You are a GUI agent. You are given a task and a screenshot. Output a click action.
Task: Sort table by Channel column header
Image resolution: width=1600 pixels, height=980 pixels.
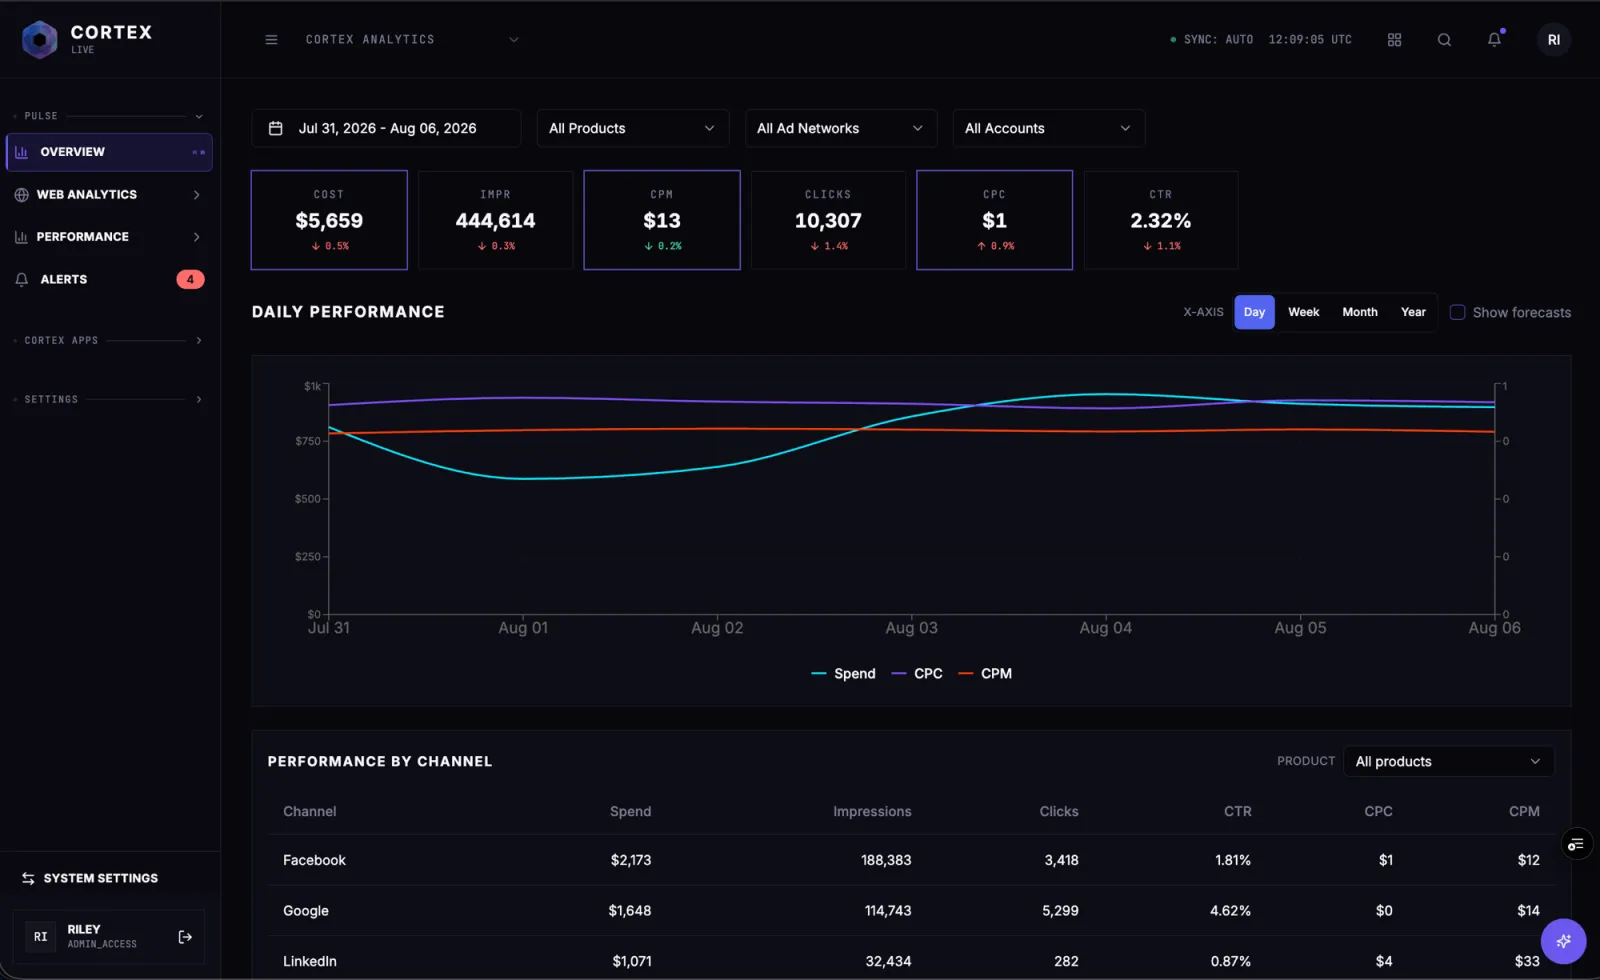point(310,812)
